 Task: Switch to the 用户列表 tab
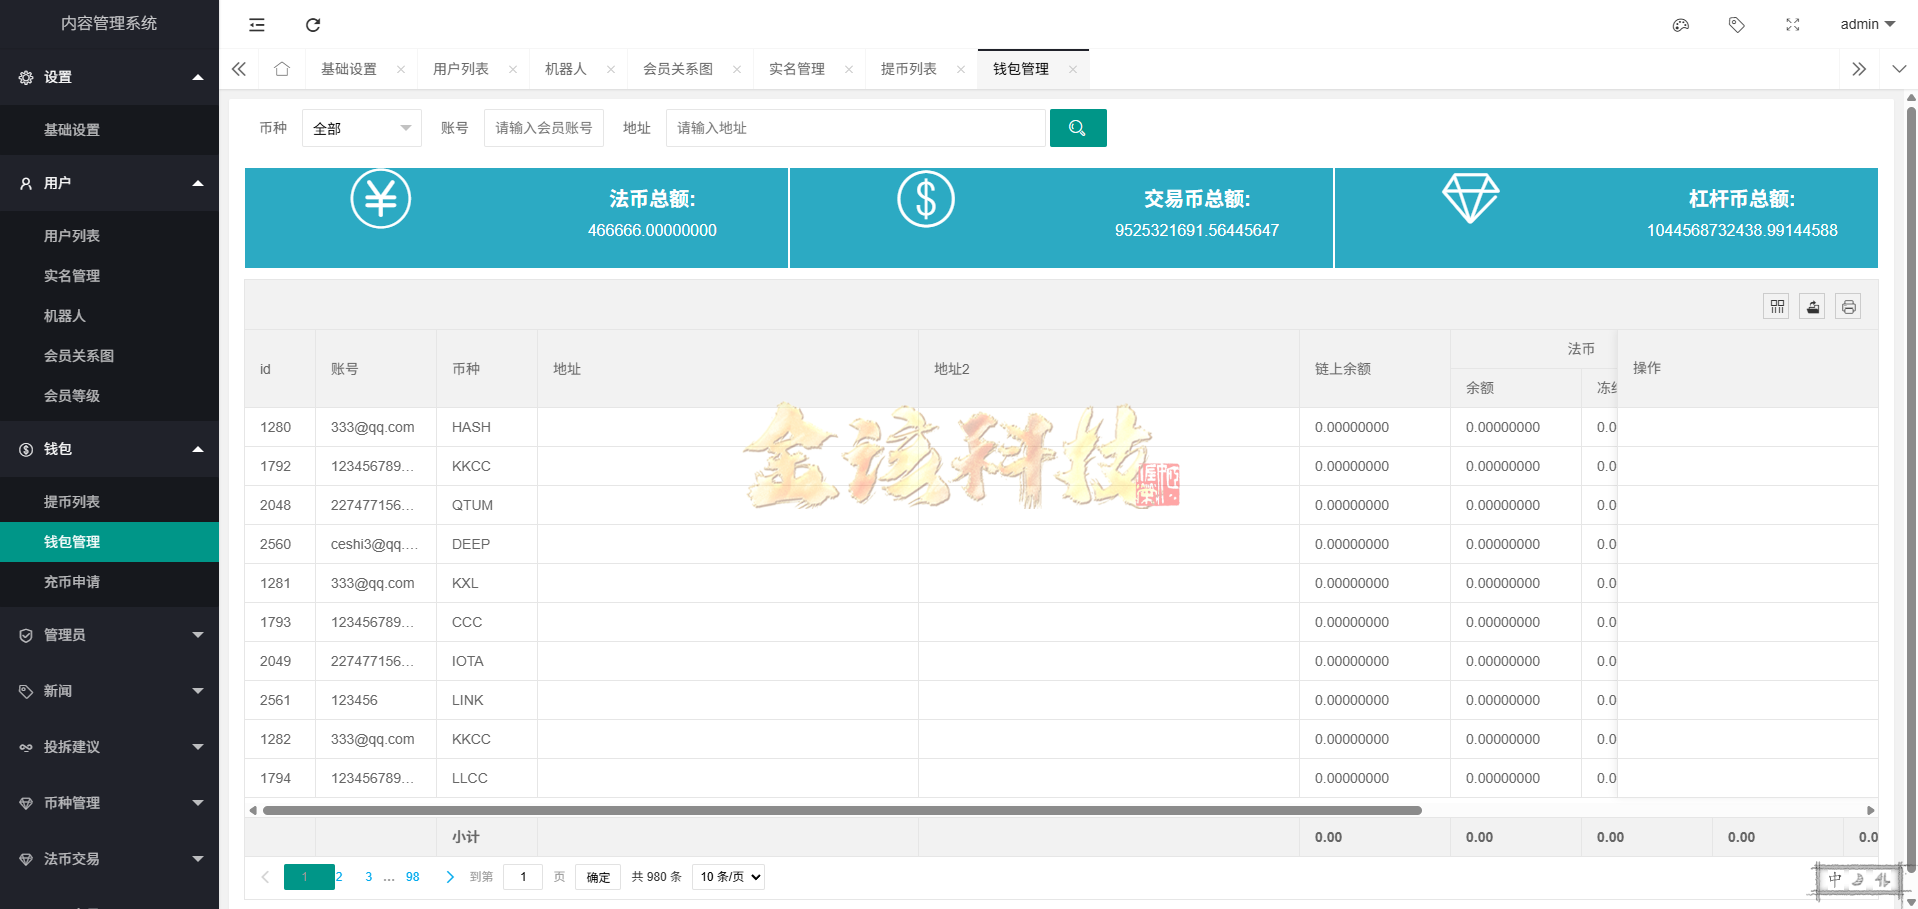pos(463,68)
